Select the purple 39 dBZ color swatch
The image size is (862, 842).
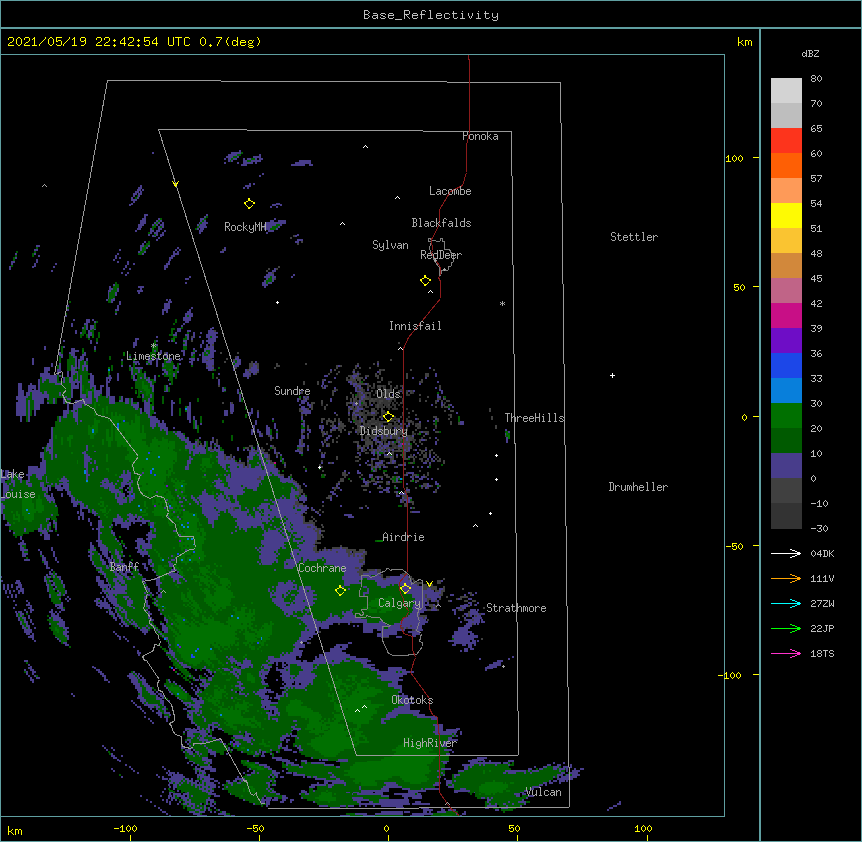(786, 341)
